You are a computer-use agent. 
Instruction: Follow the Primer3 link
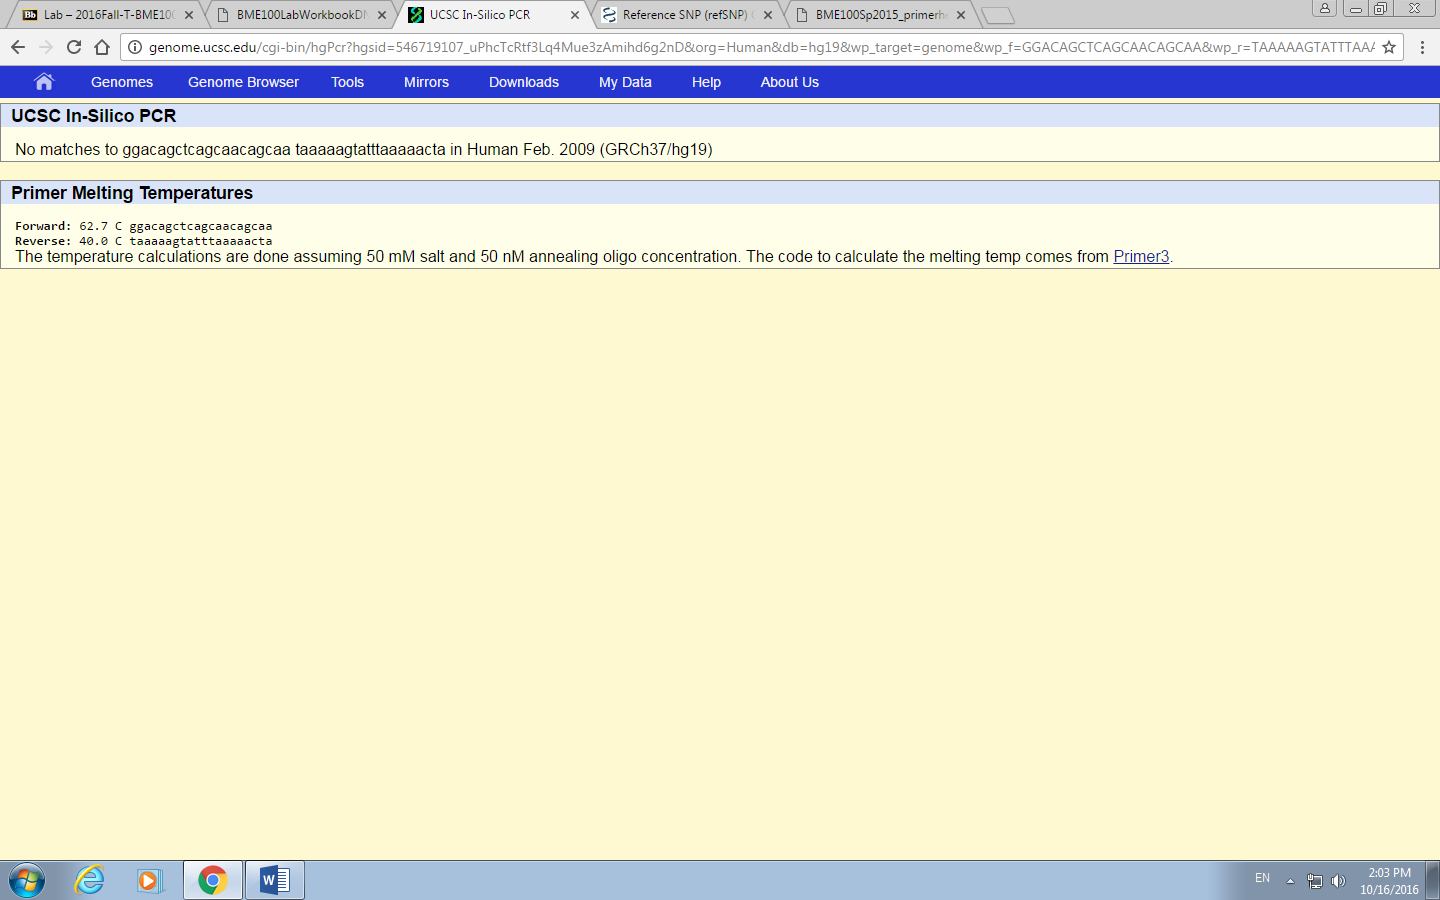point(1141,257)
